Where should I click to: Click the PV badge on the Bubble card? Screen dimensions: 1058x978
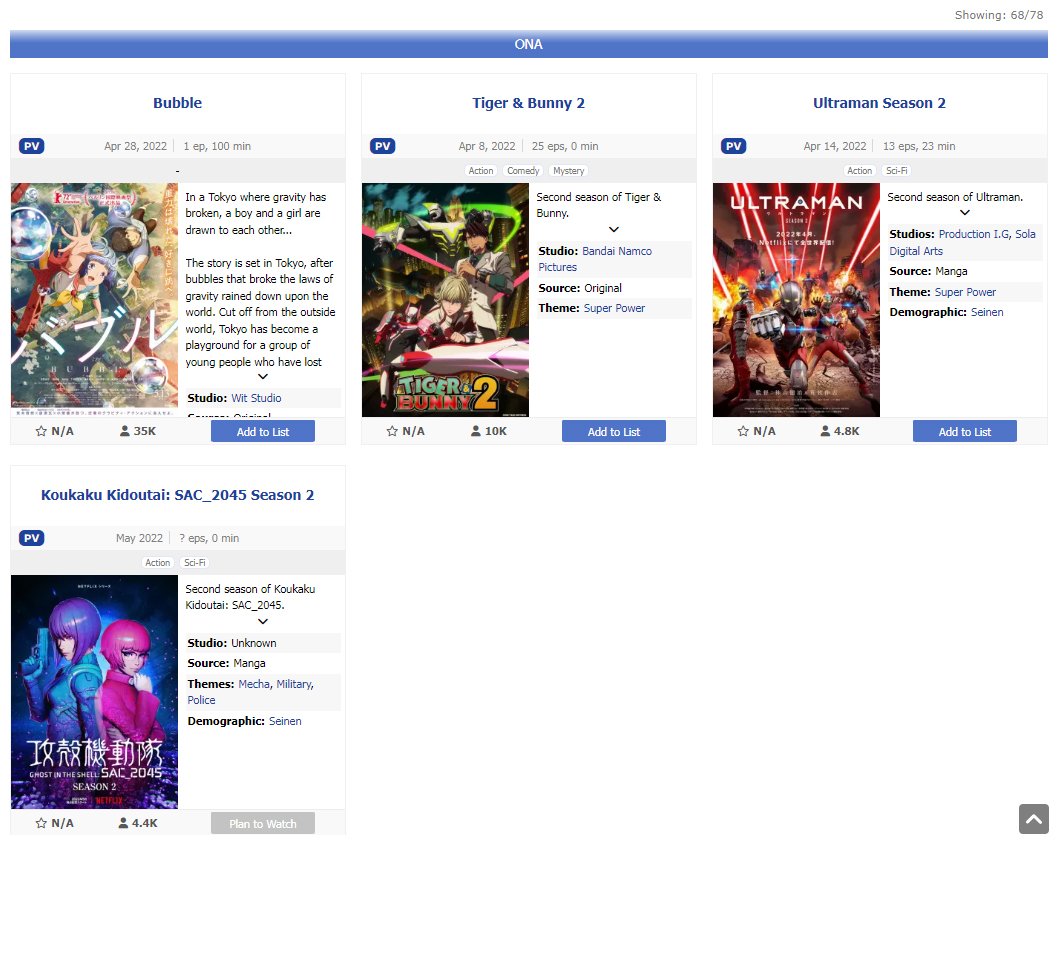32,146
